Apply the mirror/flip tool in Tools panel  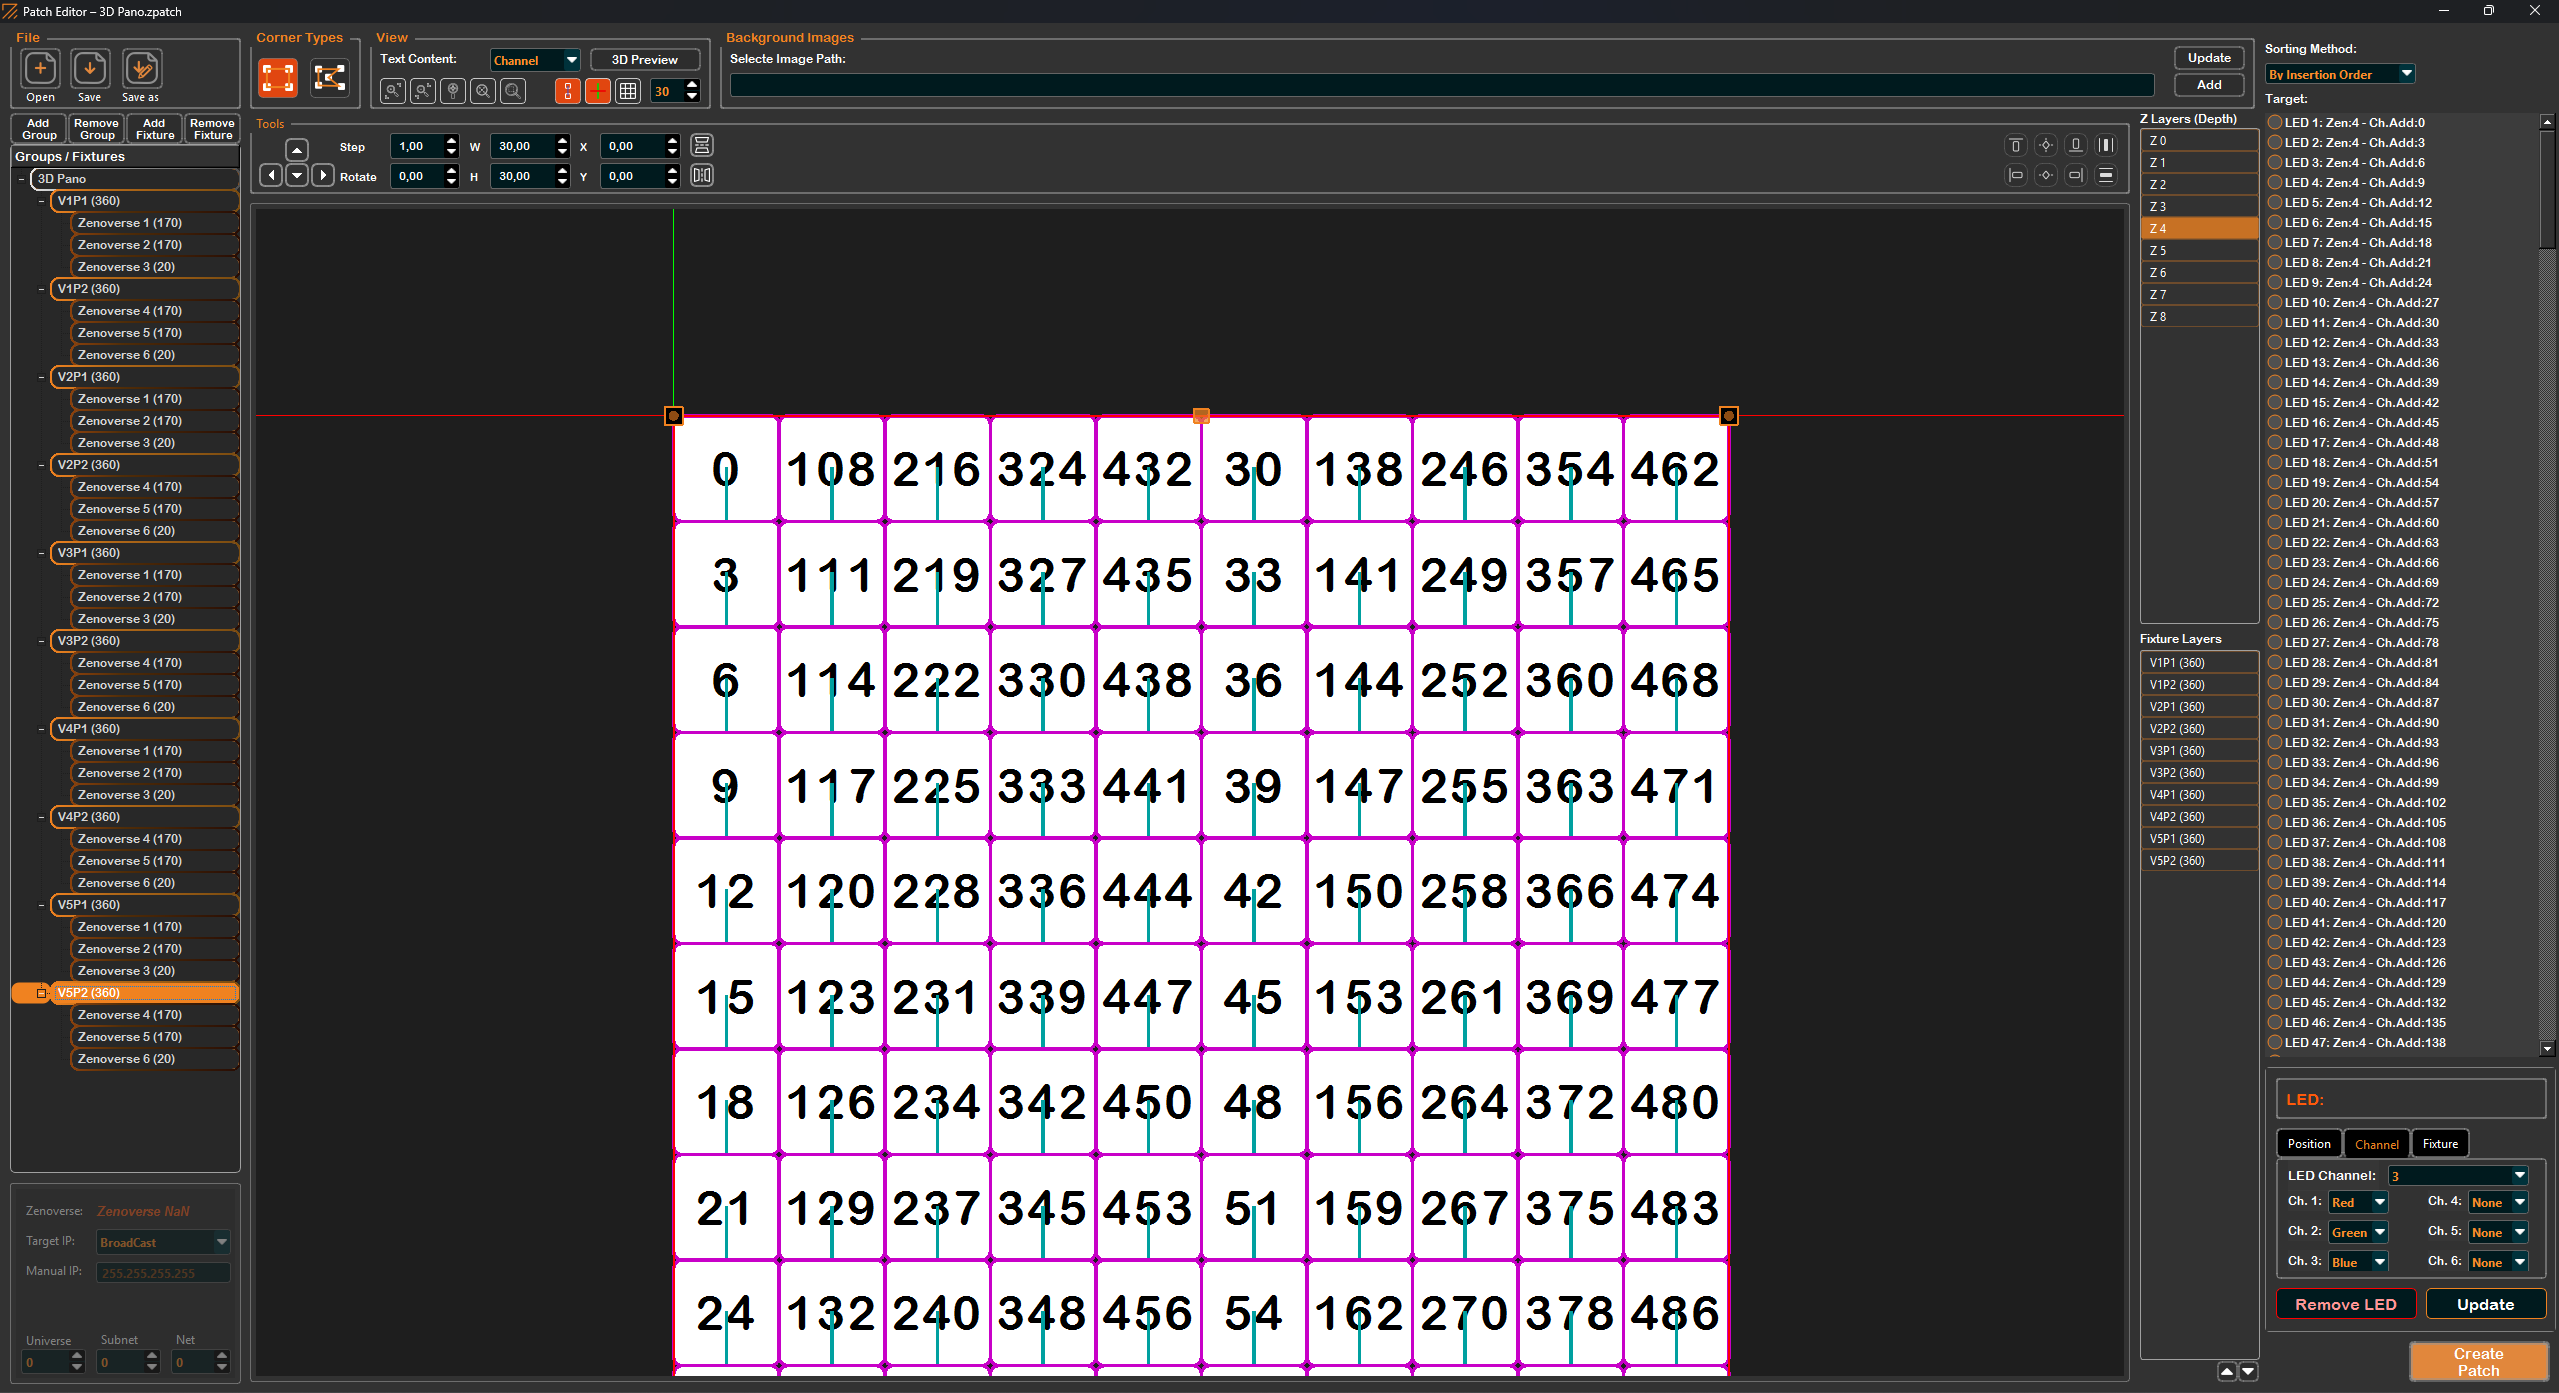pyautogui.click(x=701, y=175)
